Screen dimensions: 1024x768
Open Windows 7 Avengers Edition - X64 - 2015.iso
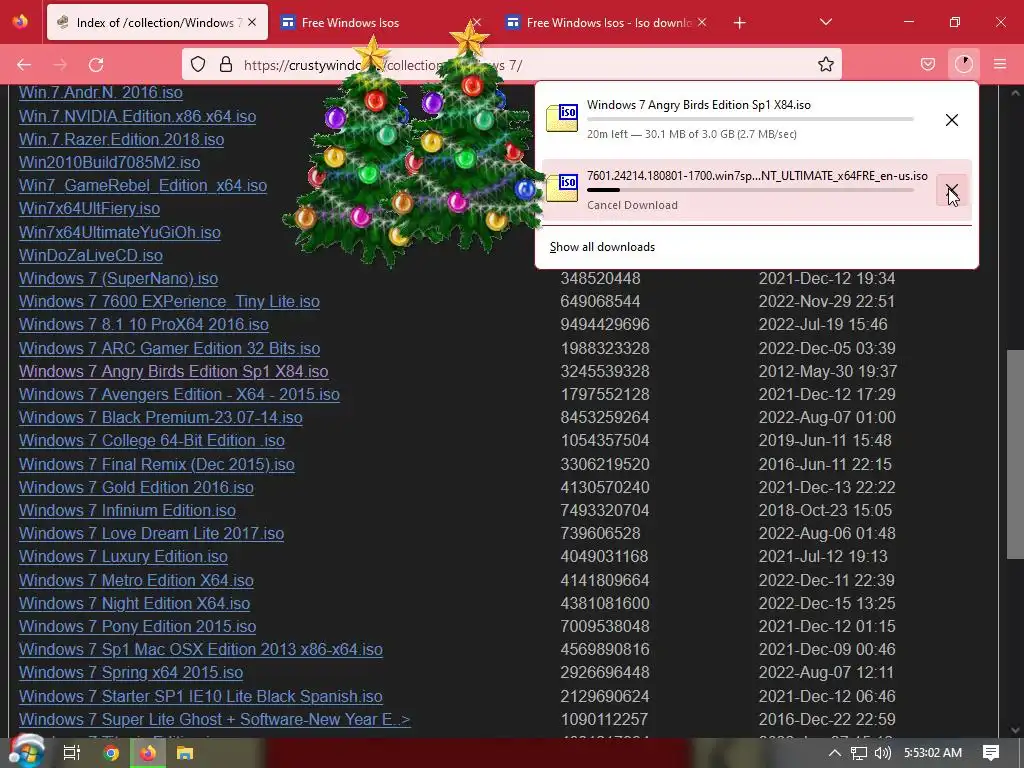click(x=179, y=394)
